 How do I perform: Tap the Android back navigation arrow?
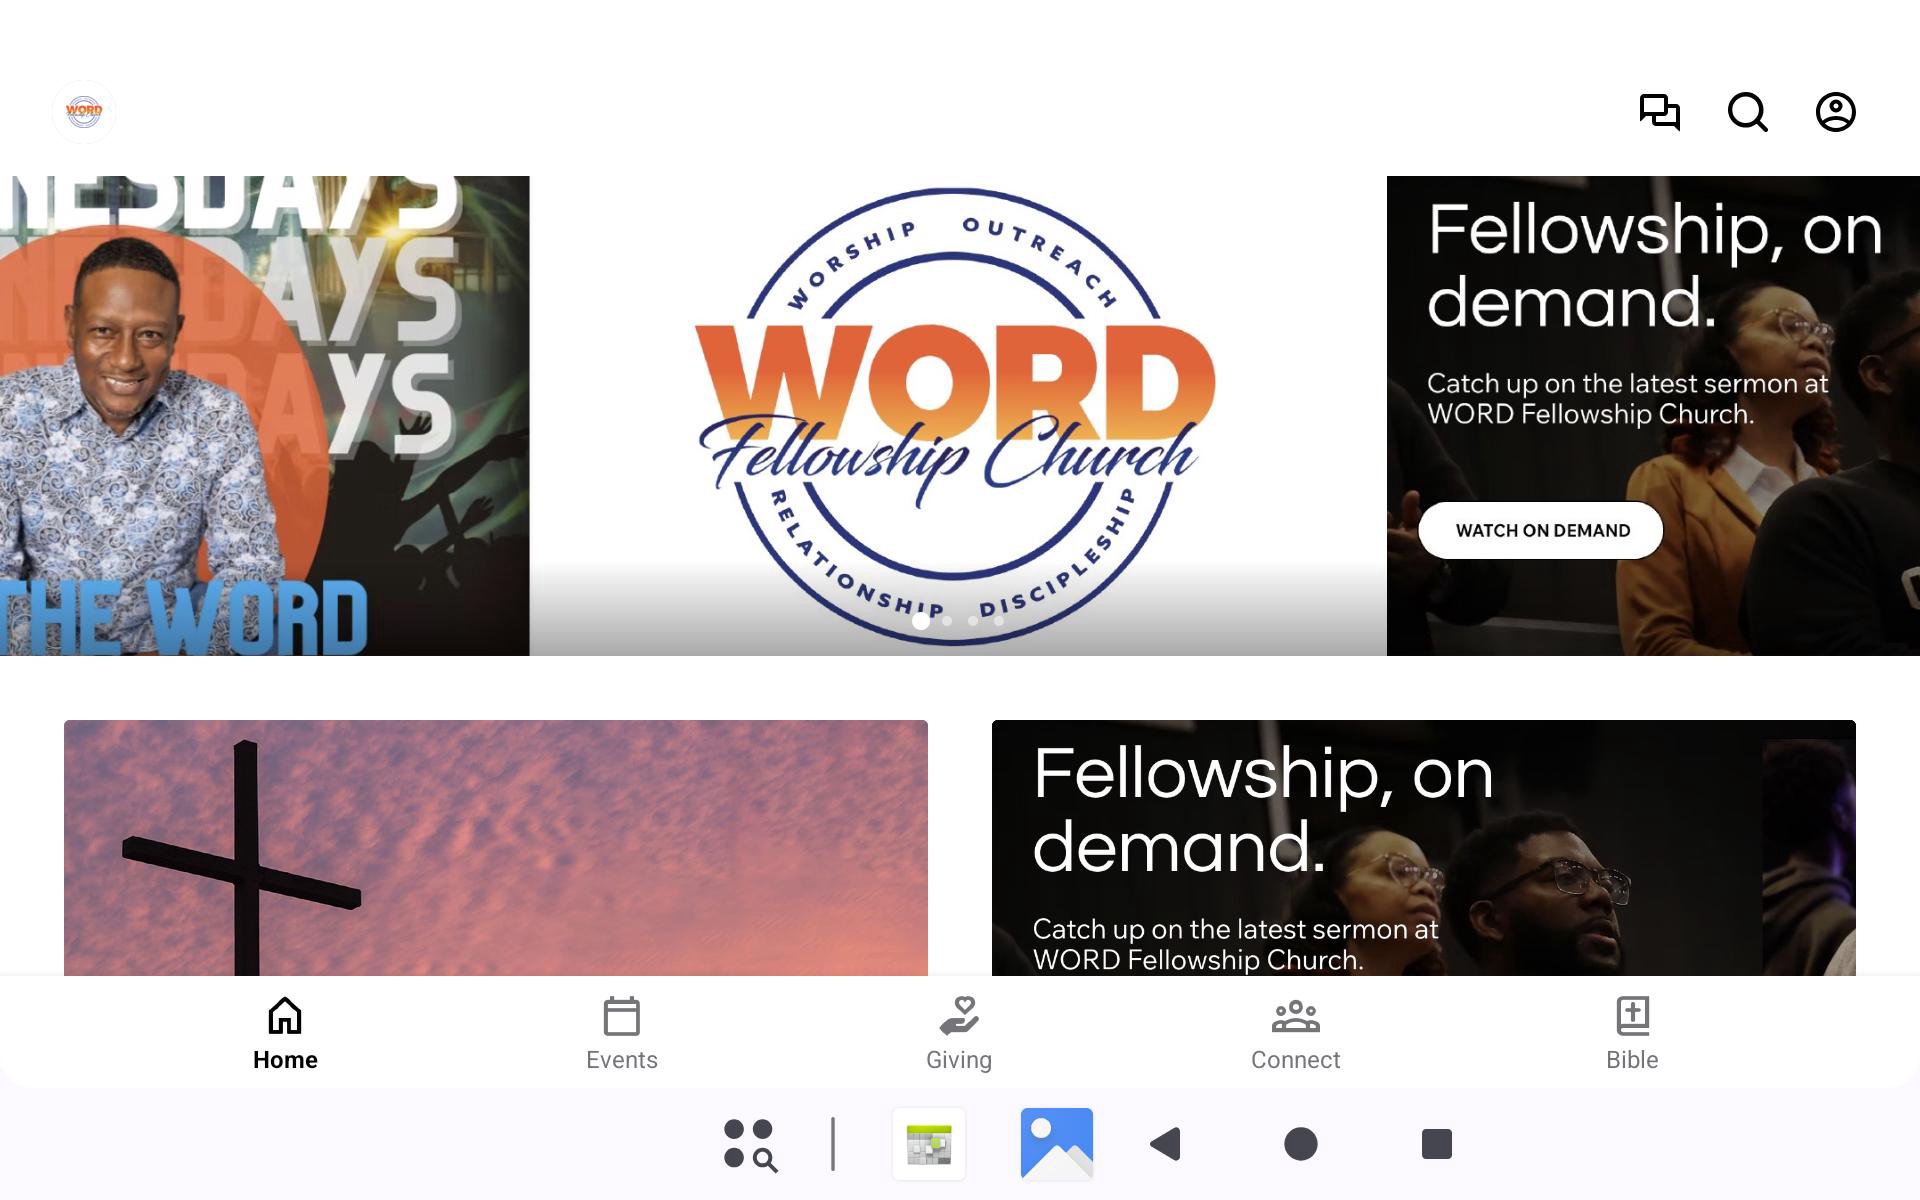pyautogui.click(x=1166, y=1144)
